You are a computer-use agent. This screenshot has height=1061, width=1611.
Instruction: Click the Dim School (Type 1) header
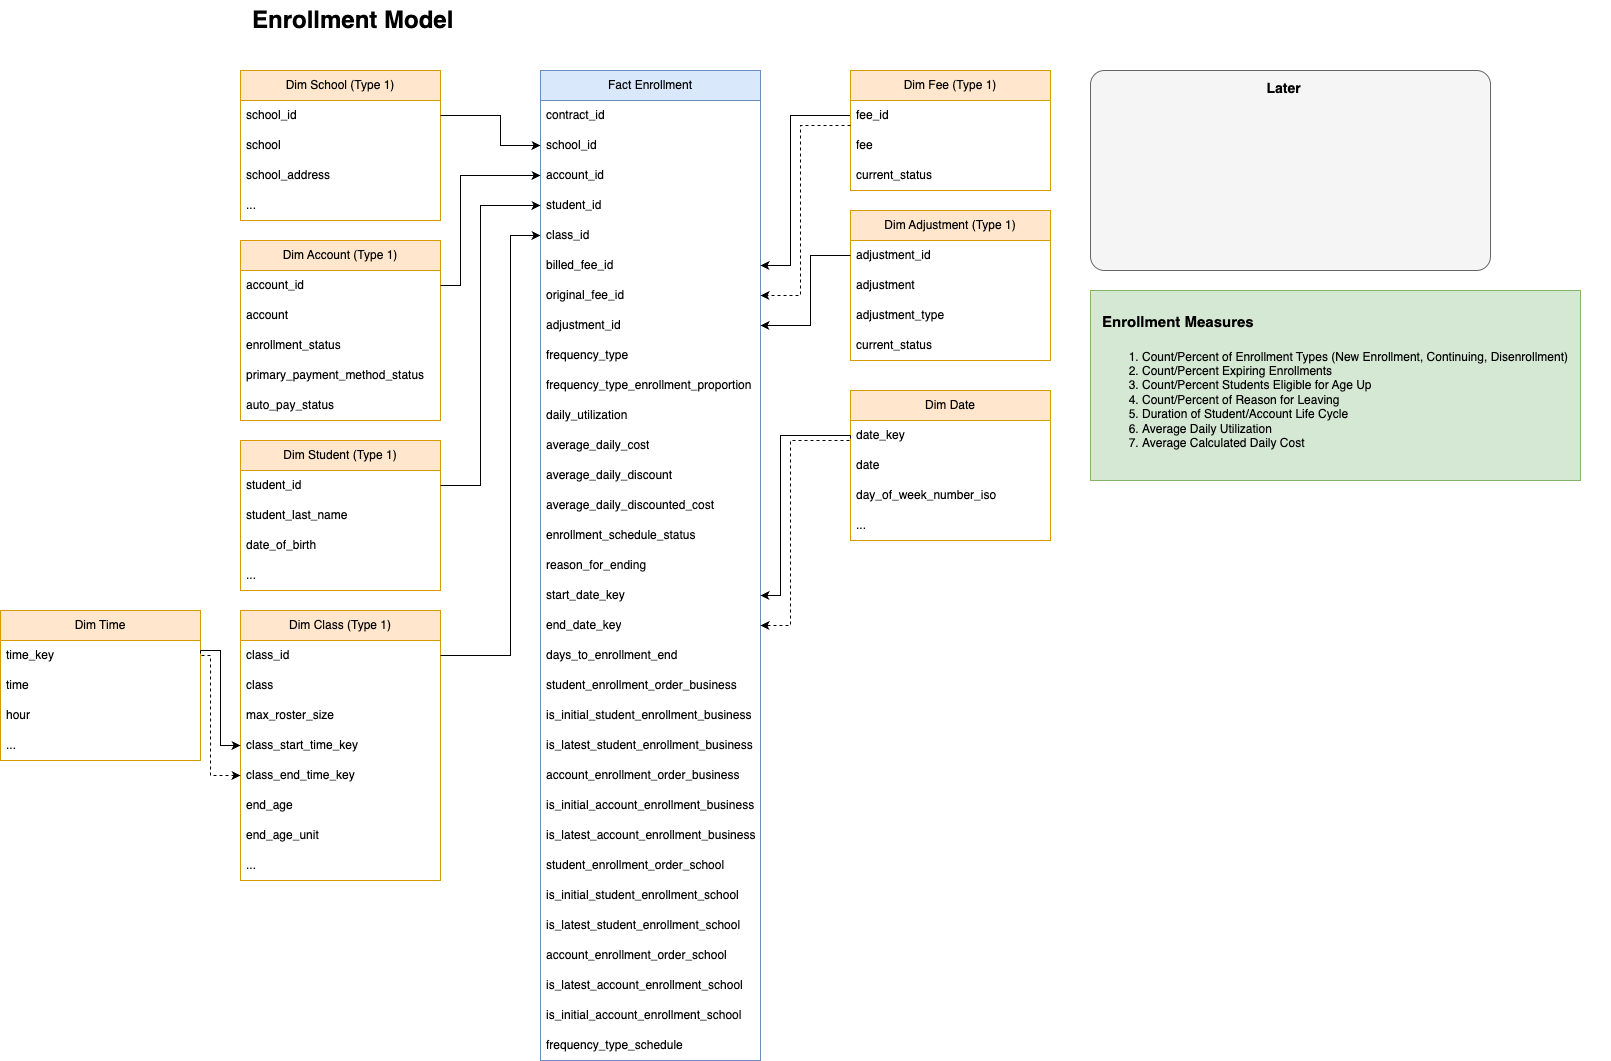pos(340,85)
